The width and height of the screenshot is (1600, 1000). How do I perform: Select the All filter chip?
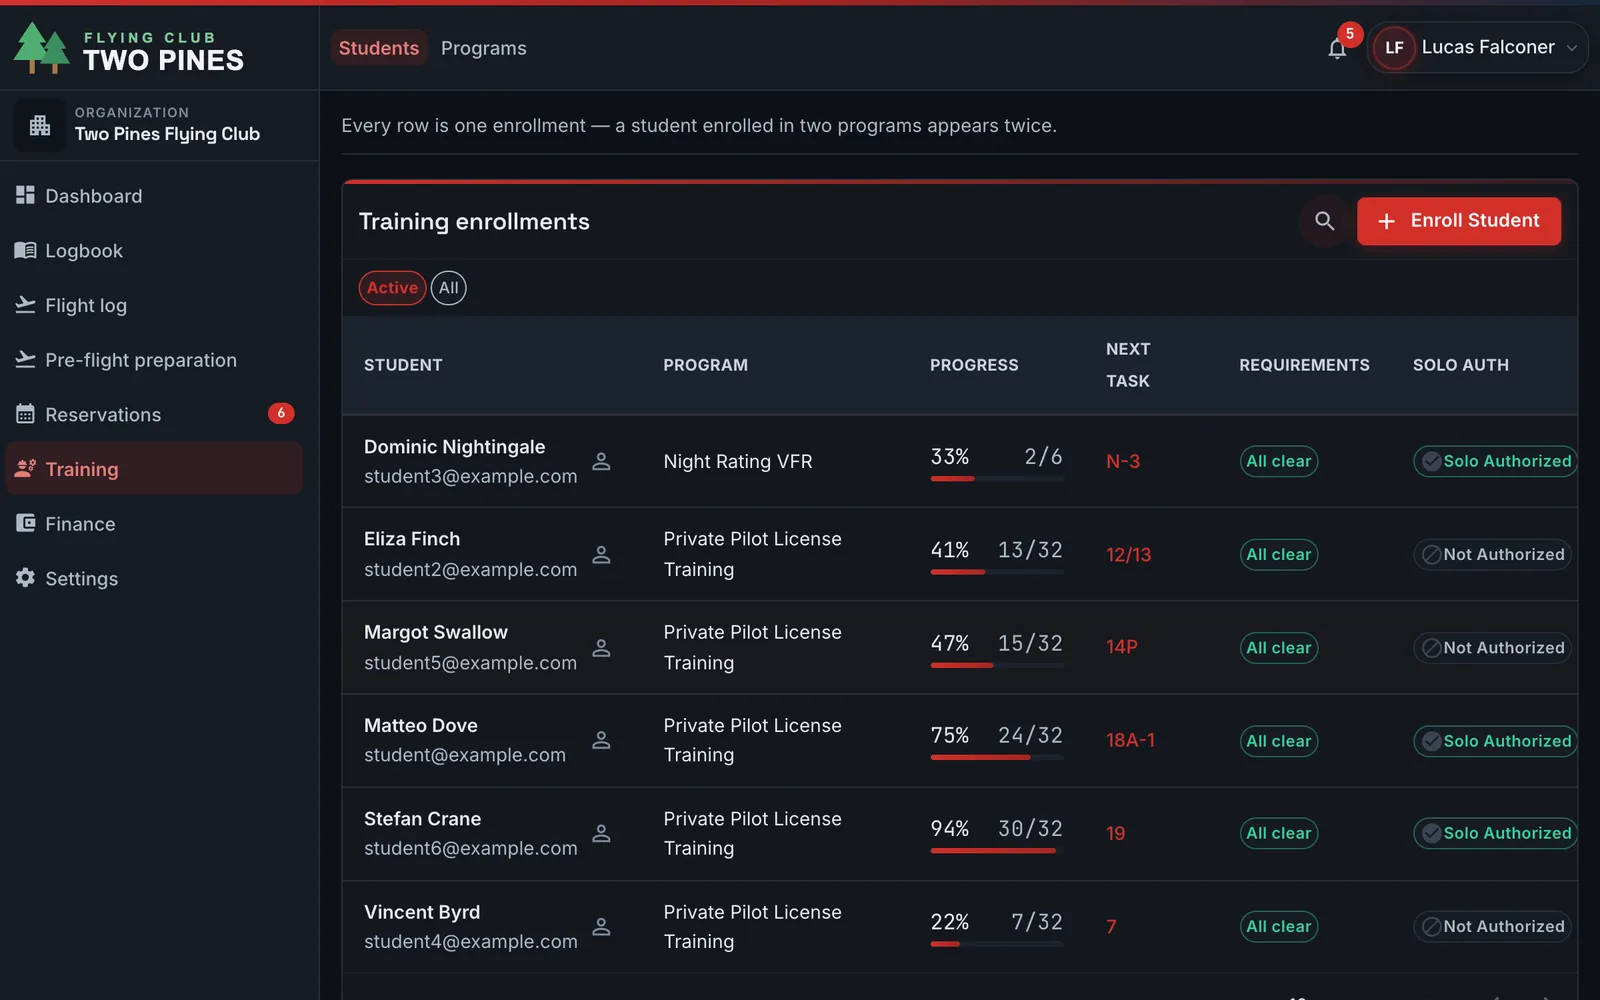(x=449, y=288)
